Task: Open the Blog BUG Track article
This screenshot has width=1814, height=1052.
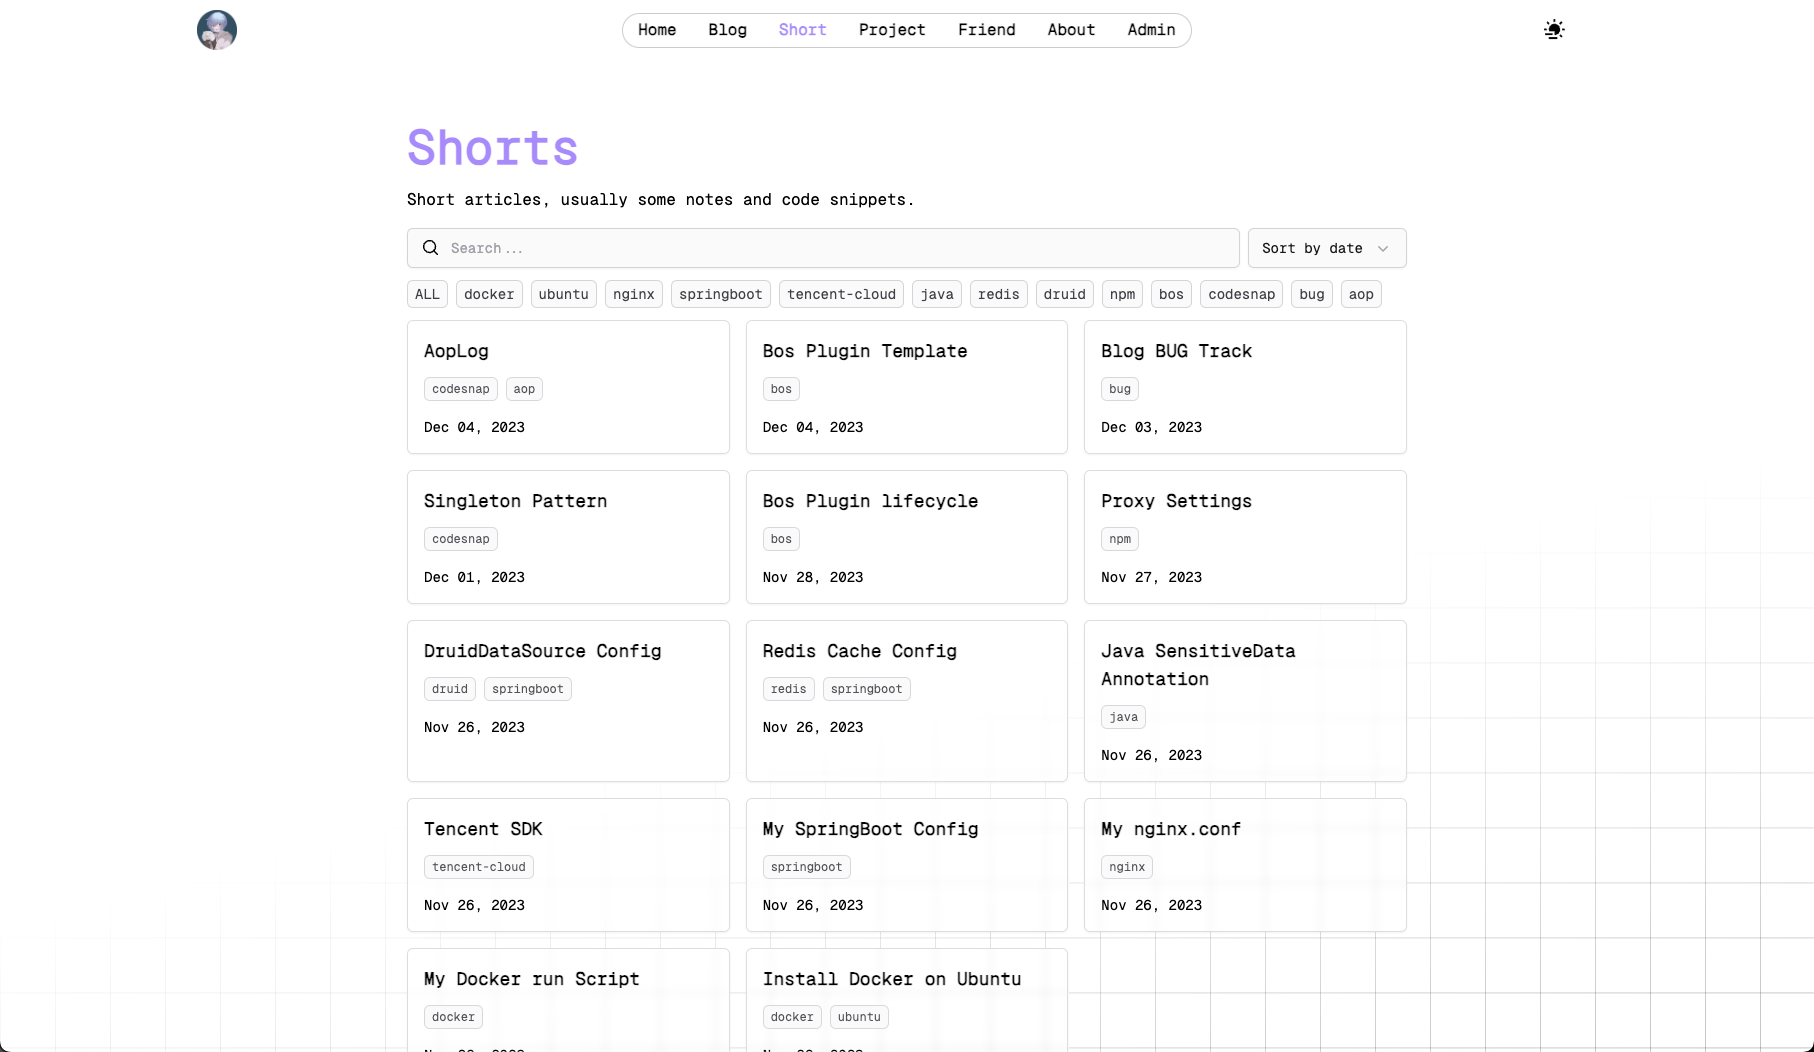Action: coord(1245,387)
